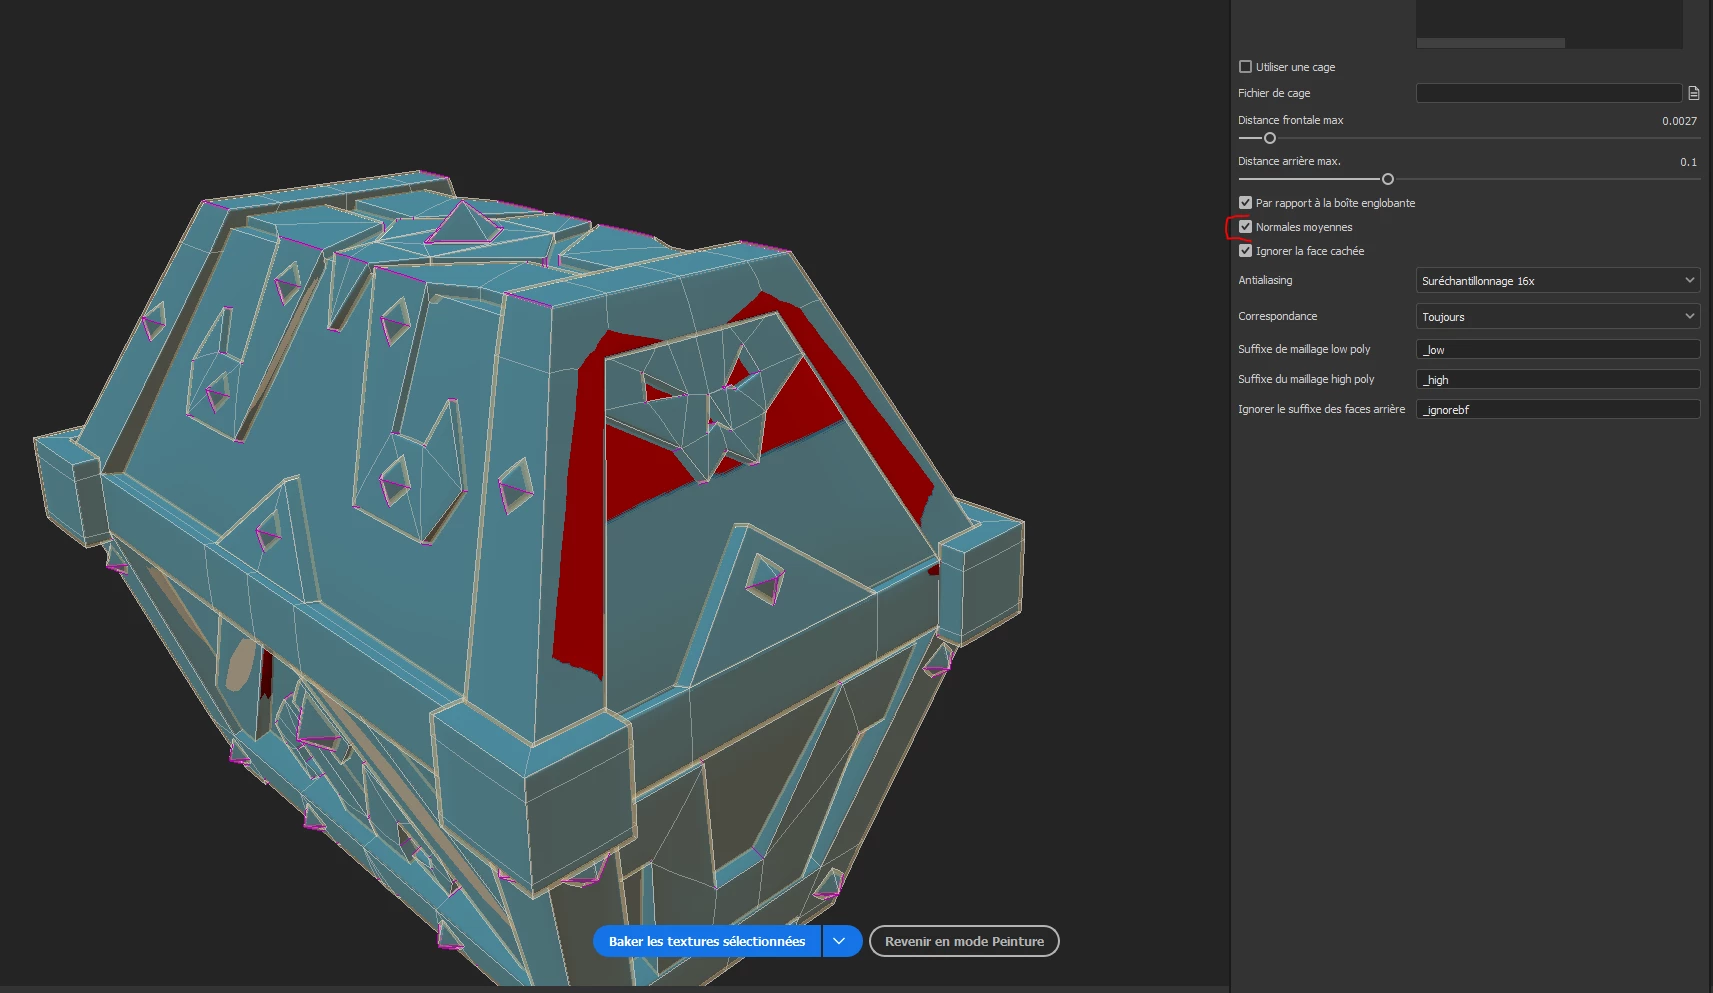
Task: Click the Distance arrière max slider handle
Action: (1388, 179)
